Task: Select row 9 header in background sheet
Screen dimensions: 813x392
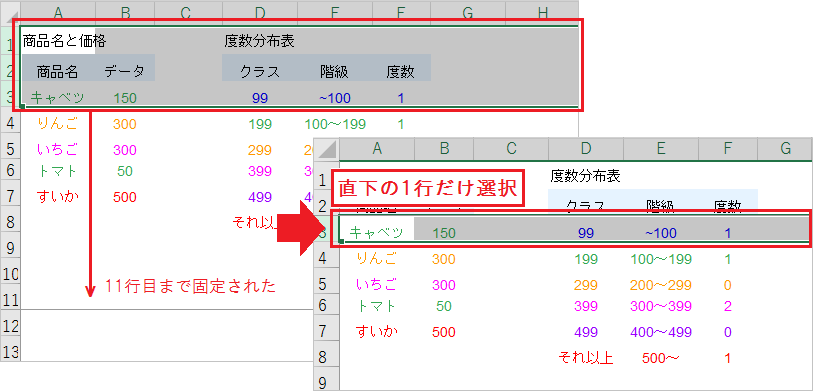Action: pos(10,248)
